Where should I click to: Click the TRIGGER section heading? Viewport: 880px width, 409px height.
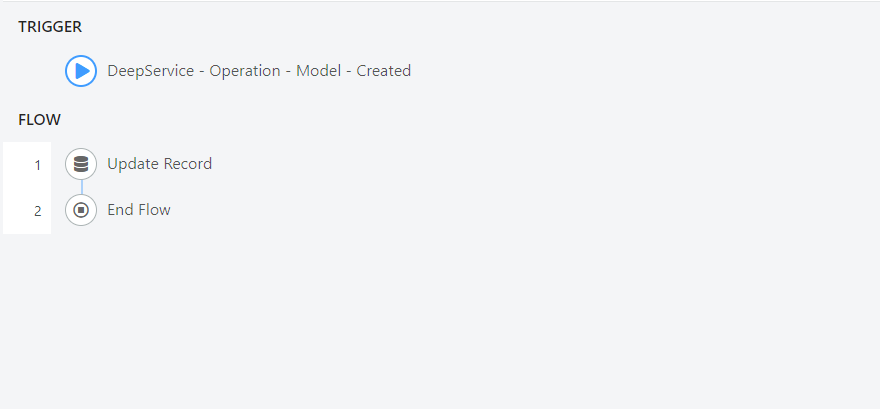tap(50, 27)
